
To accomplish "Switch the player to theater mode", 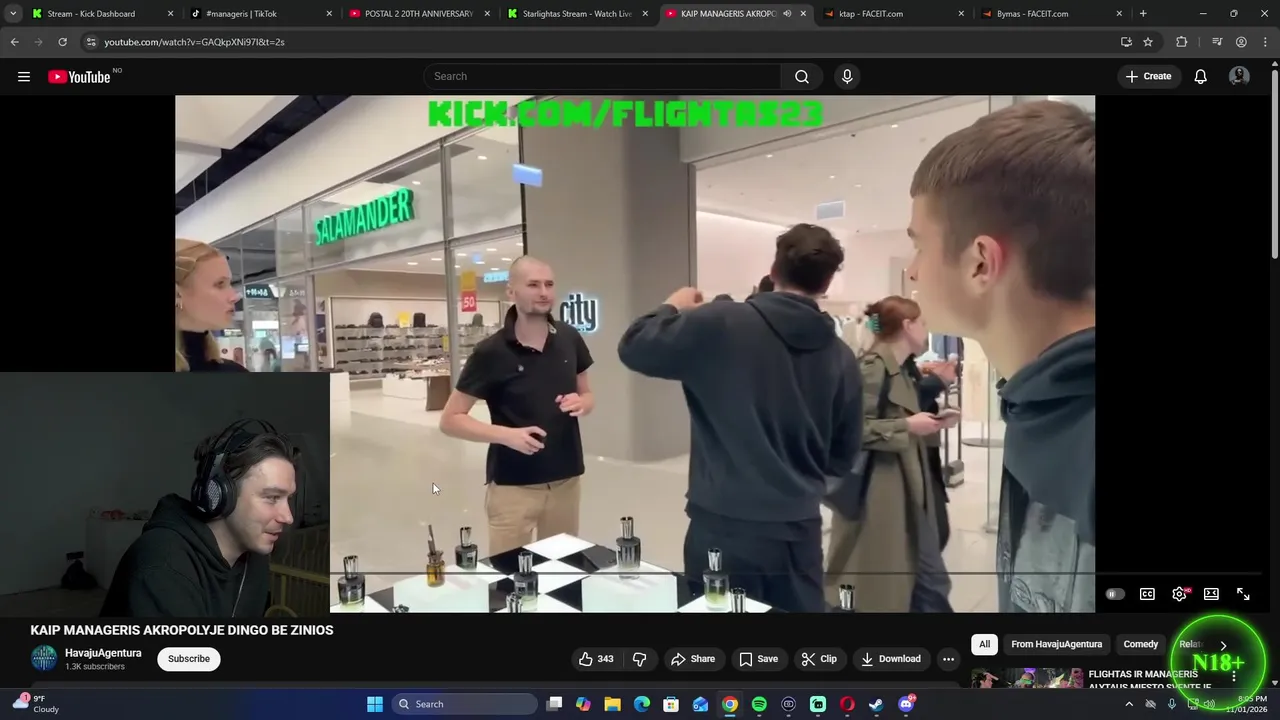I will coord(1211,594).
